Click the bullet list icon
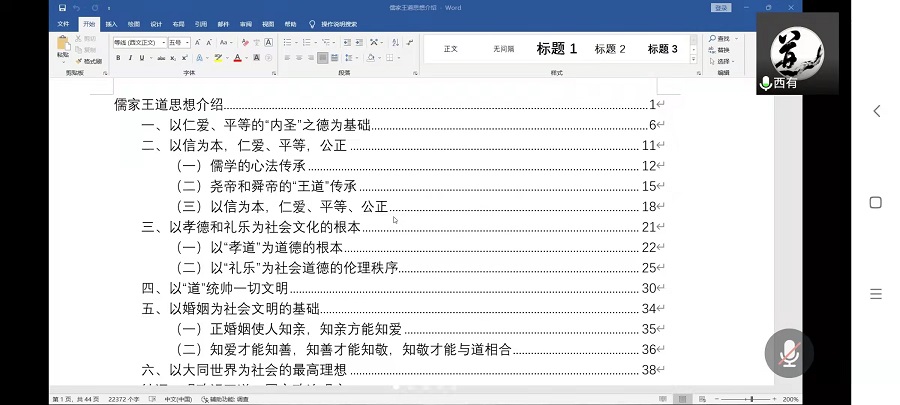 (x=287, y=43)
